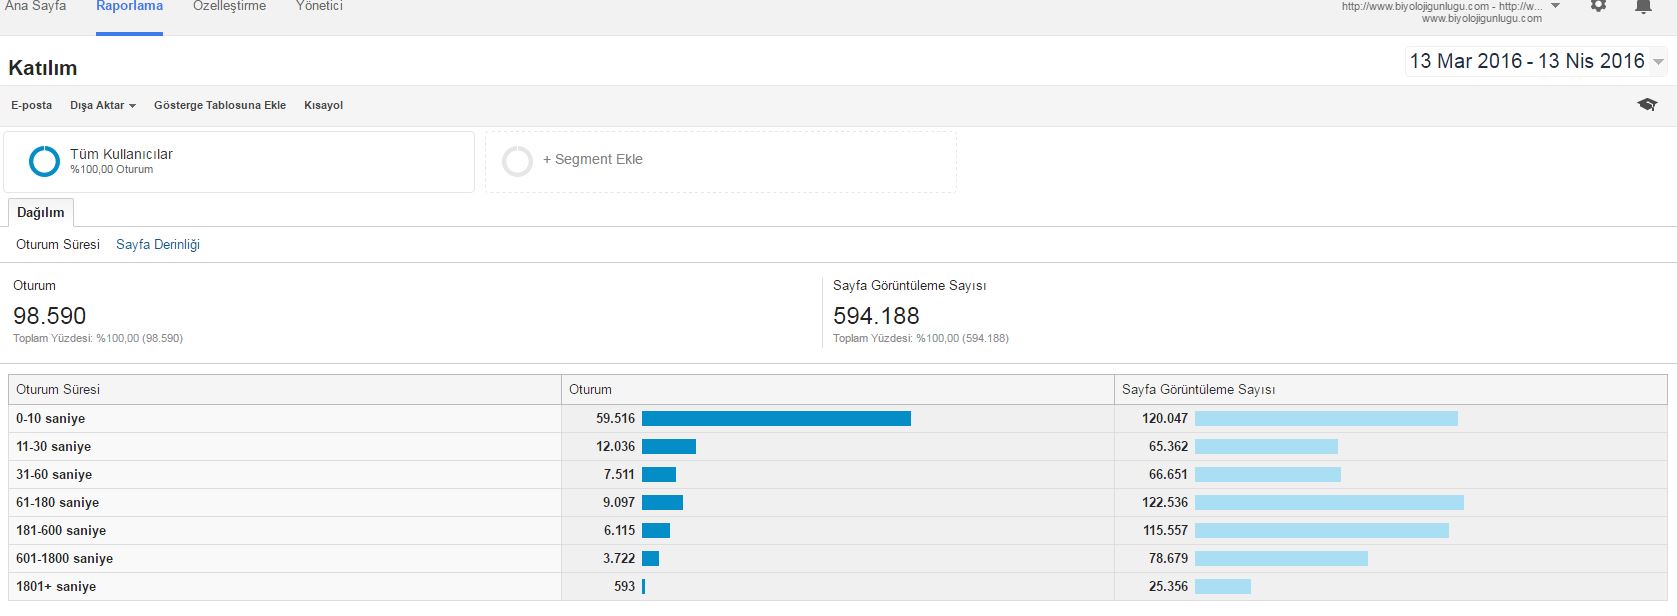Switch to the Sayfa Derinliği view
Image resolution: width=1677 pixels, height=616 pixels.
(158, 244)
